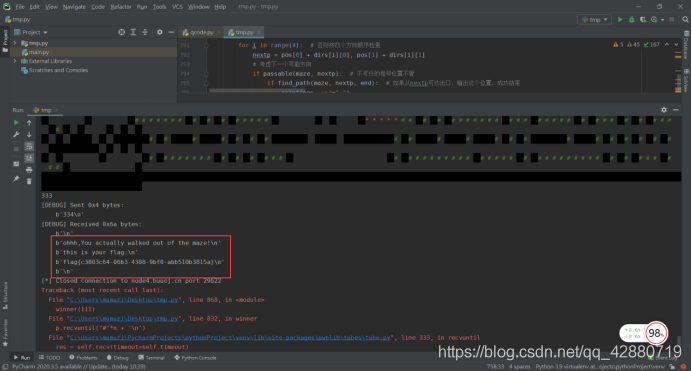Click the Profile run icon
This screenshot has width=692, height=371.
tap(654, 20)
